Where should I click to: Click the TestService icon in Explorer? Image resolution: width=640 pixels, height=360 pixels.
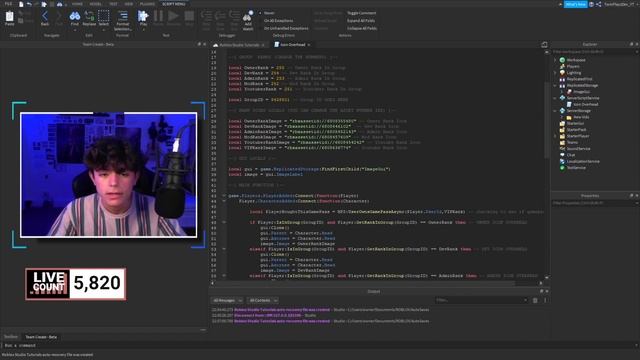(x=562, y=168)
